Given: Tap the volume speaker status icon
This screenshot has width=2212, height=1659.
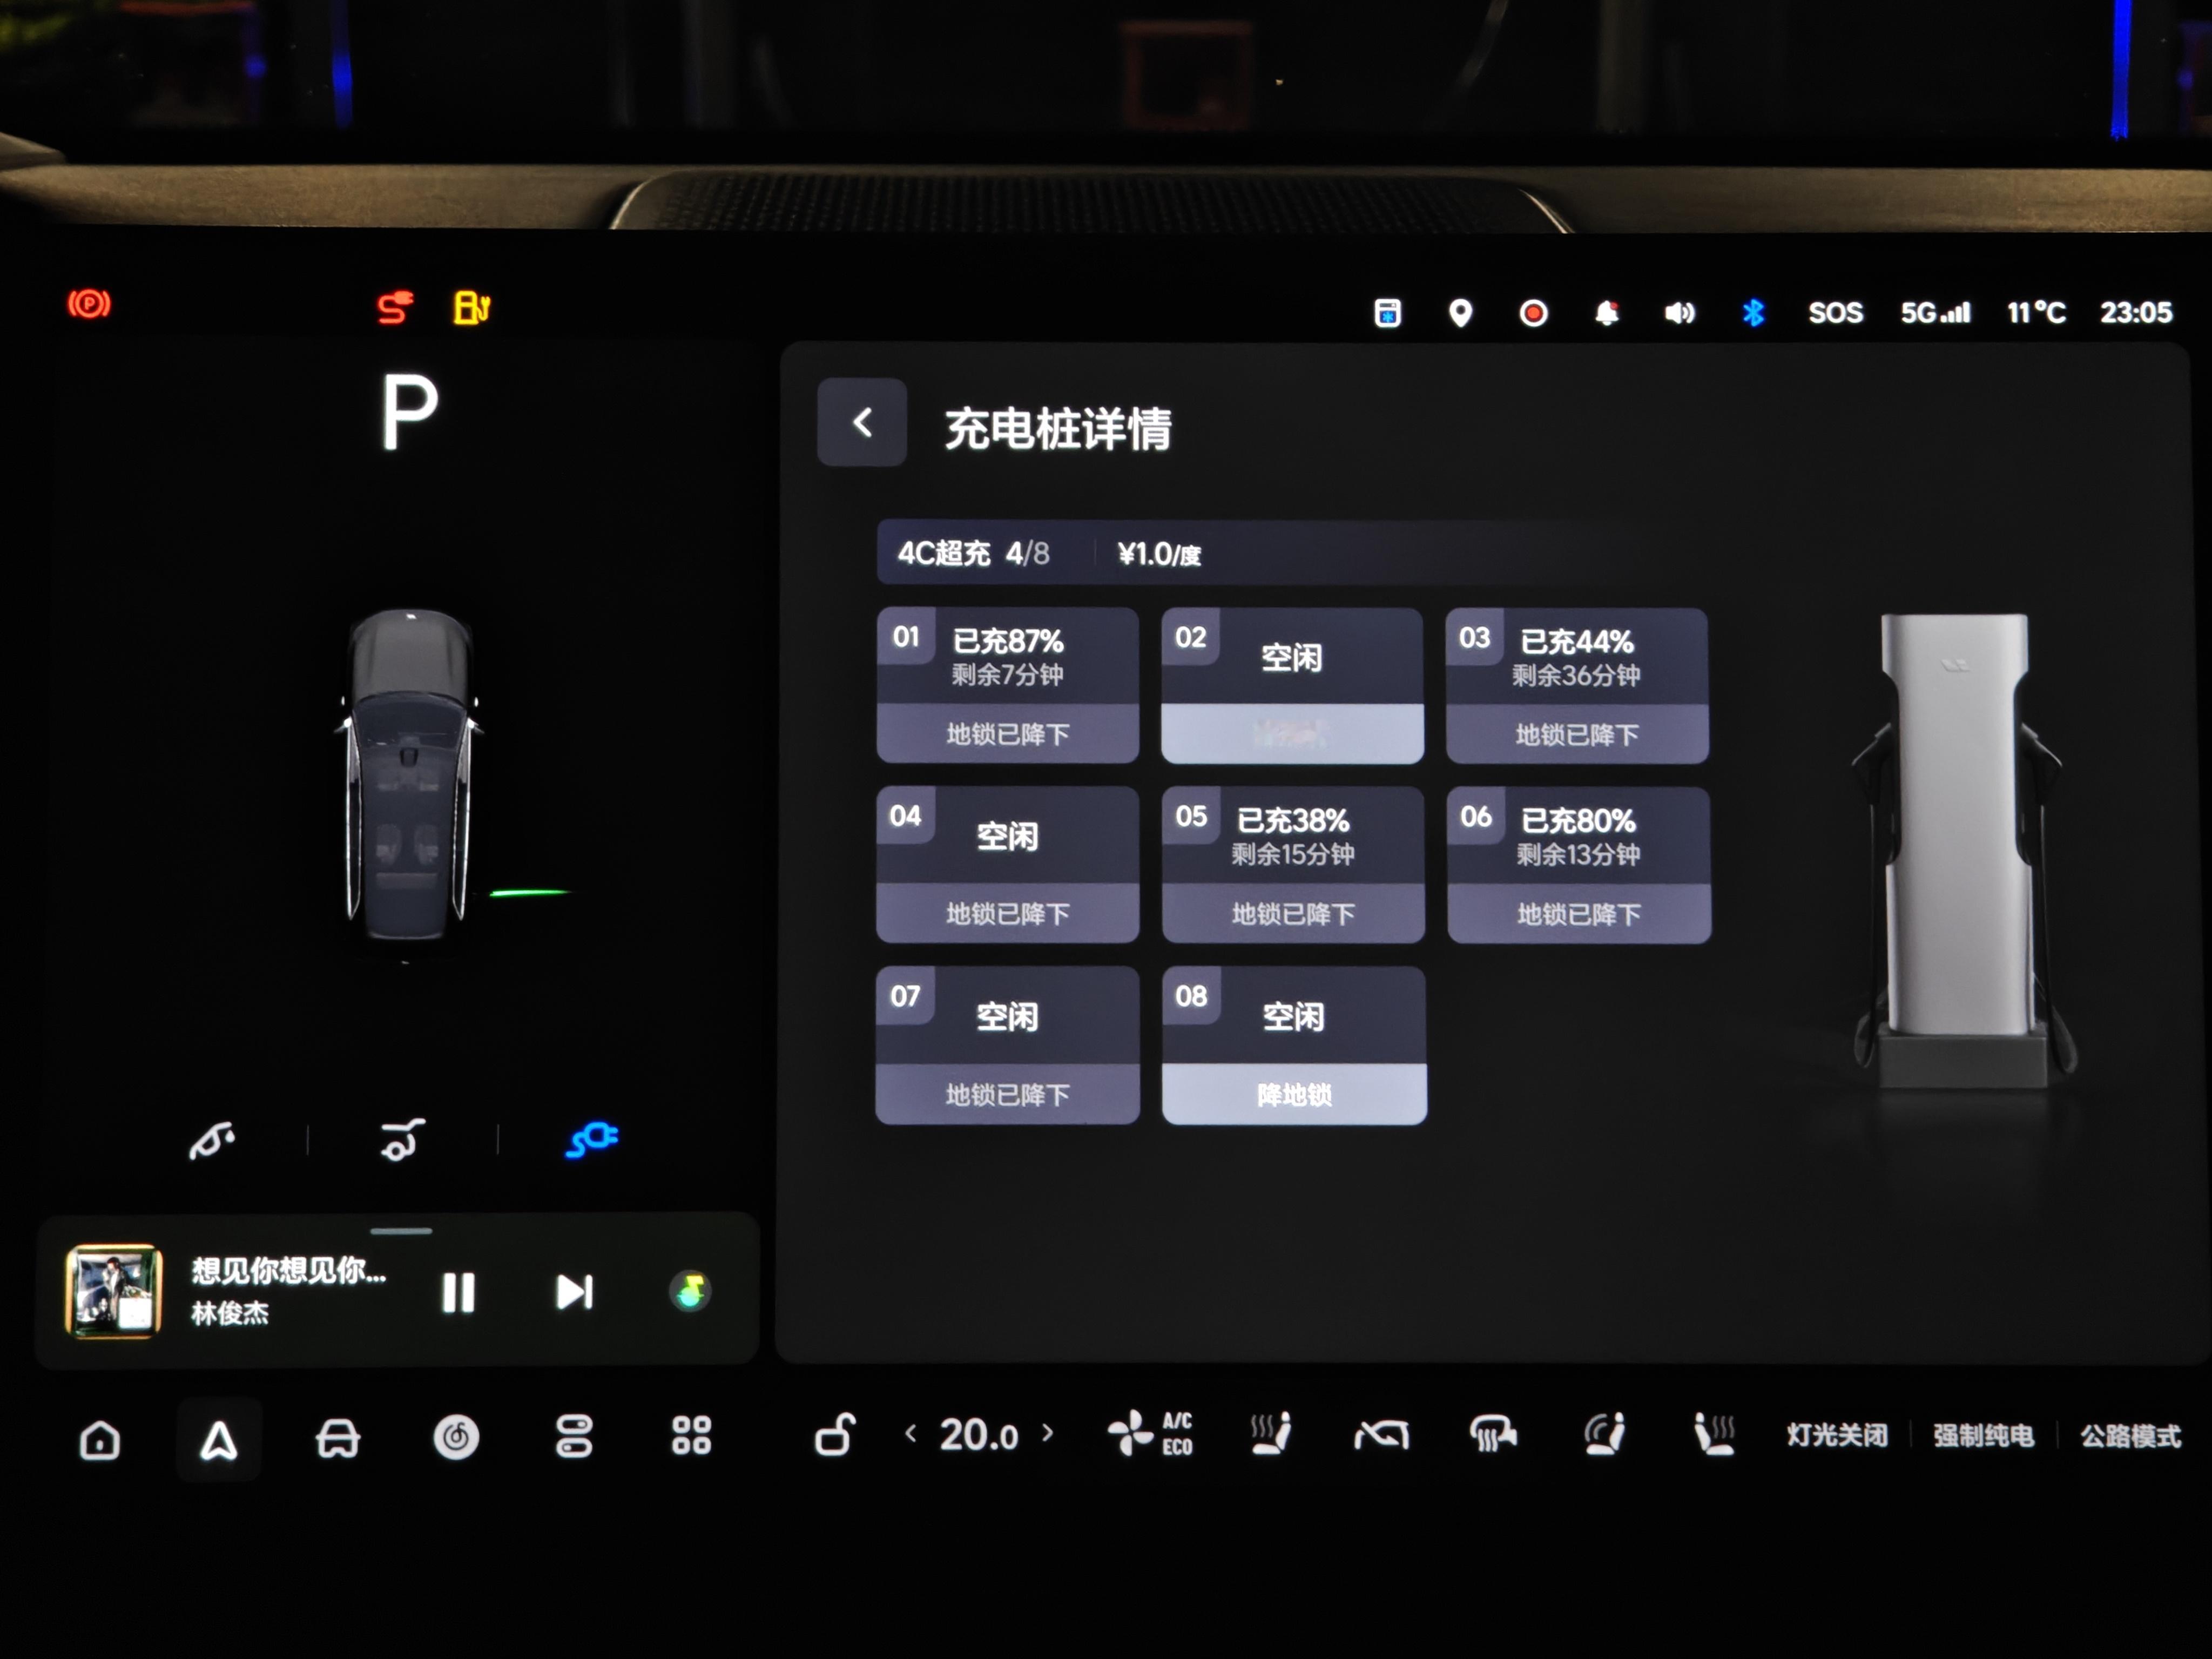Looking at the screenshot, I should 1679,313.
